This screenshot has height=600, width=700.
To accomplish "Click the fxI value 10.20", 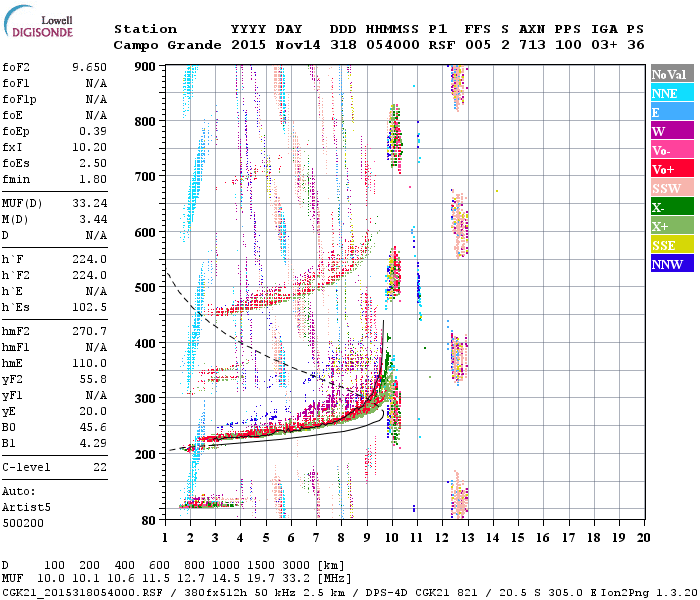I will pos(89,147).
